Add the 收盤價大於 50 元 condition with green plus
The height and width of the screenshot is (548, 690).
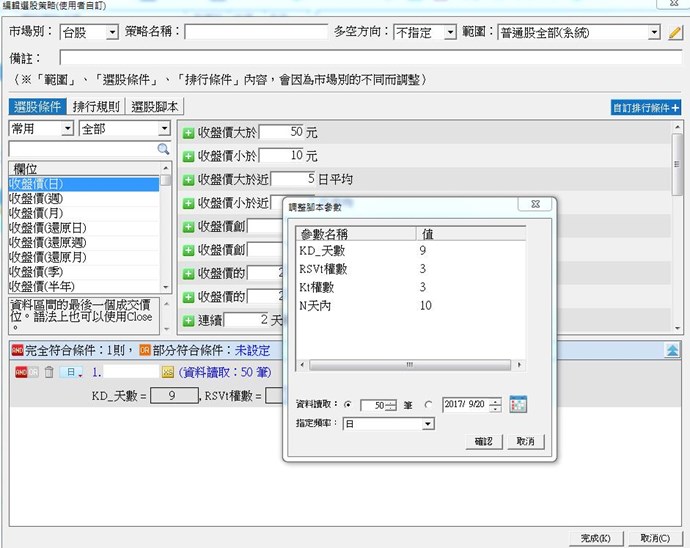(x=188, y=132)
